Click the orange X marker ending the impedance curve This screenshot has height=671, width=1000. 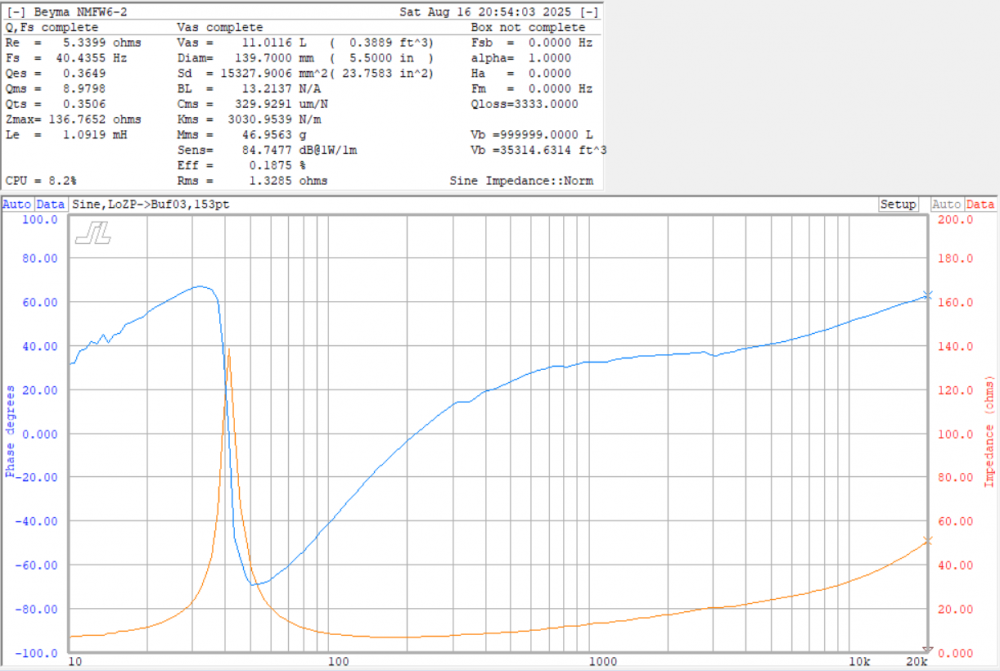927,540
